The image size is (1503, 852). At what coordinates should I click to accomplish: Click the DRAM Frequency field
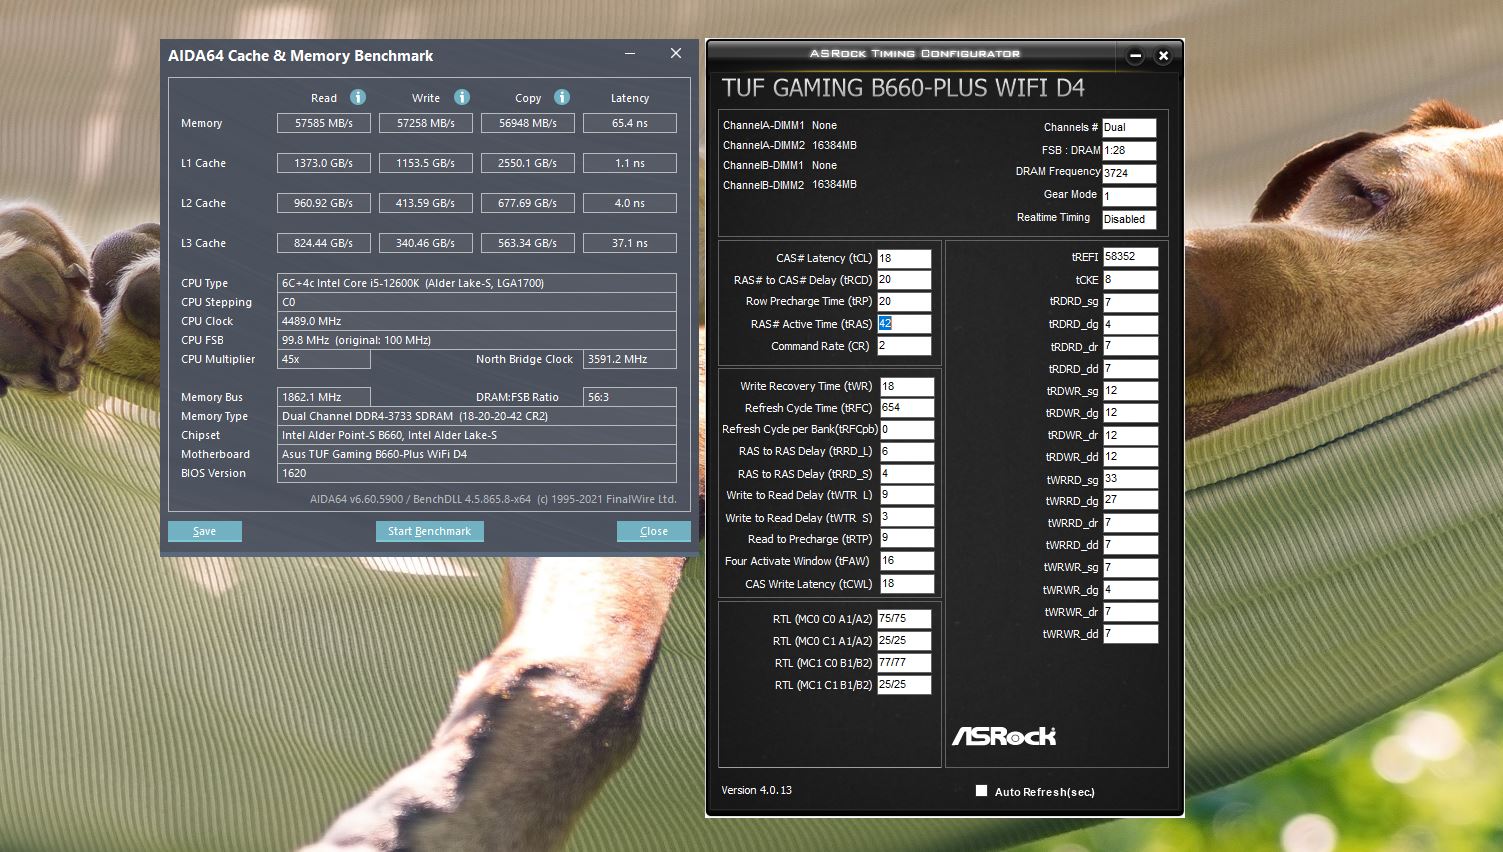[x=1129, y=173]
